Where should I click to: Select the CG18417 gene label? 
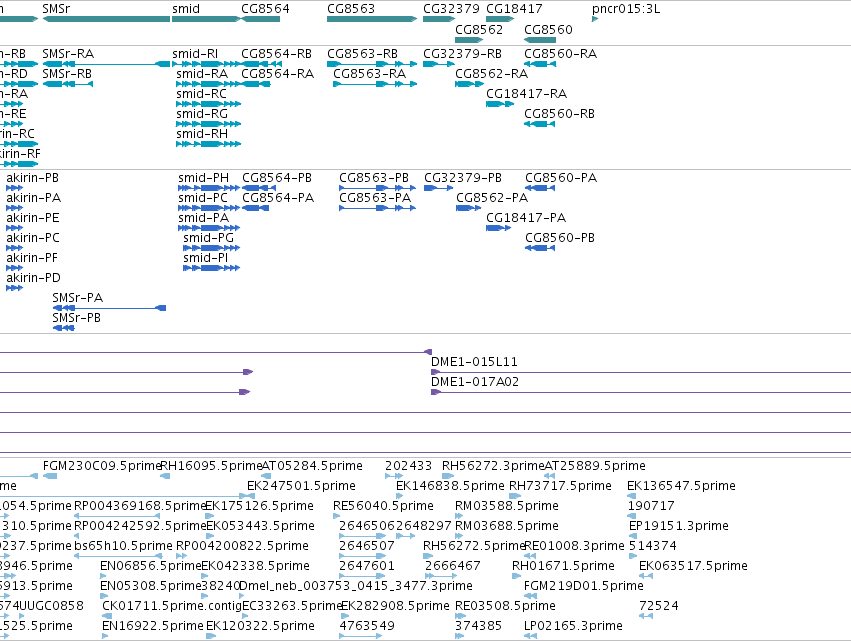[514, 9]
